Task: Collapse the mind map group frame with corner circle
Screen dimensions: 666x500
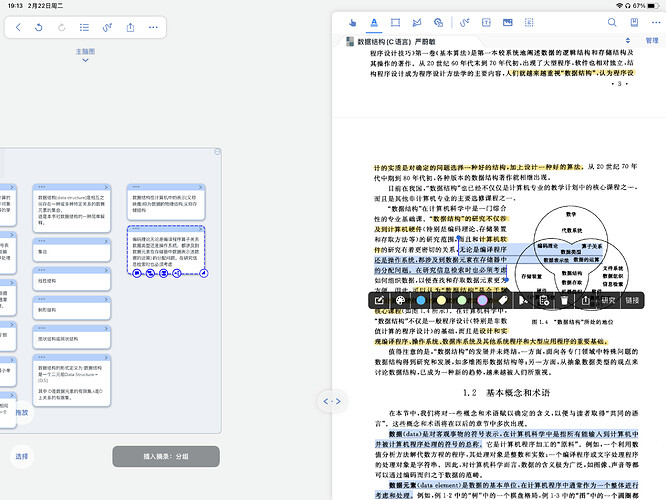Action: (217, 152)
